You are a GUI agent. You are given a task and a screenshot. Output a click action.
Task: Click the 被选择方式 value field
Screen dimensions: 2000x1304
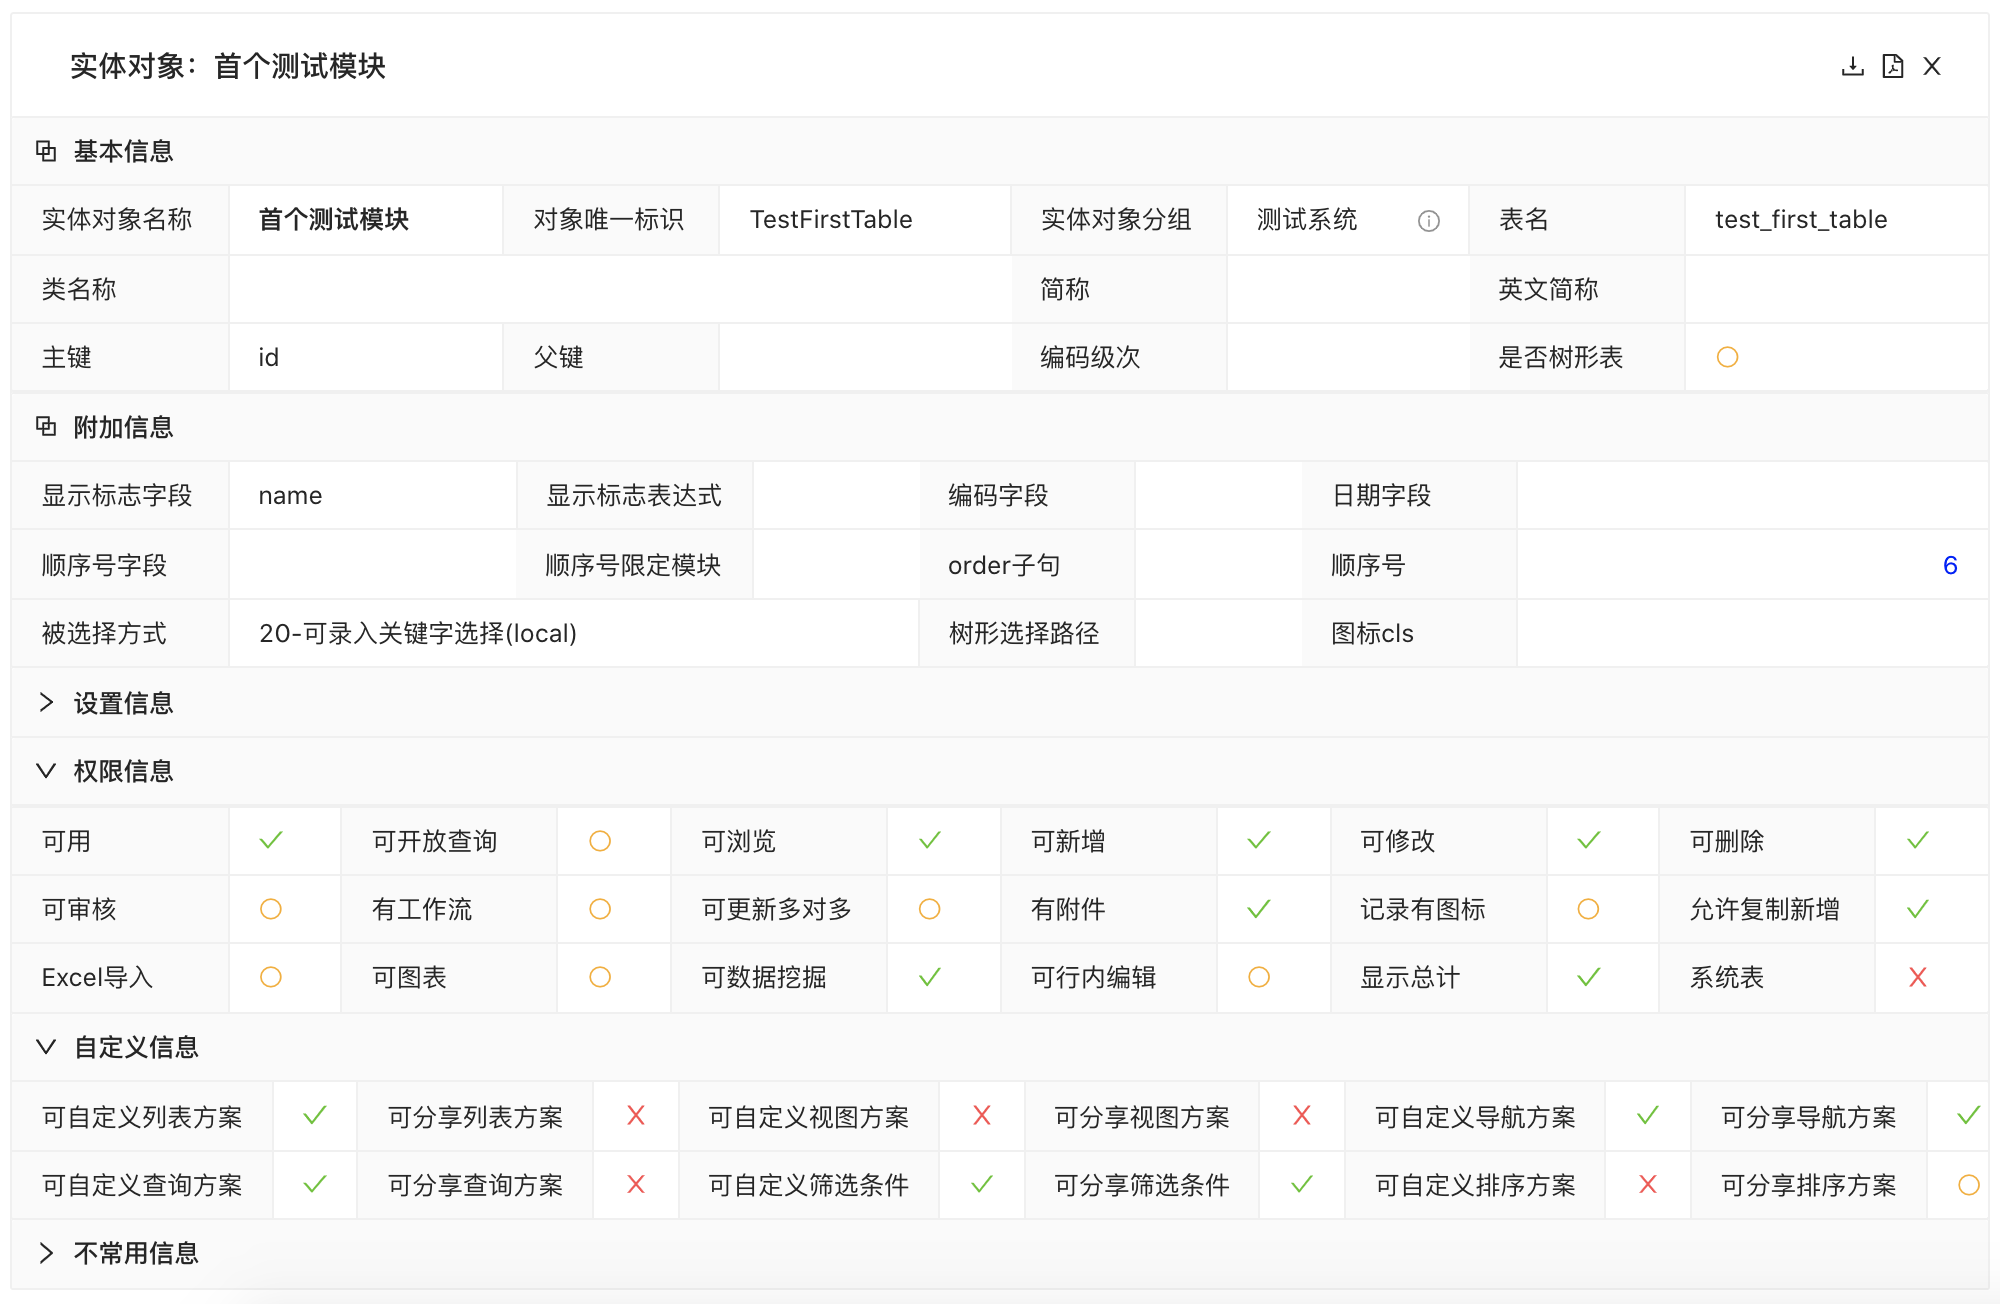418,633
